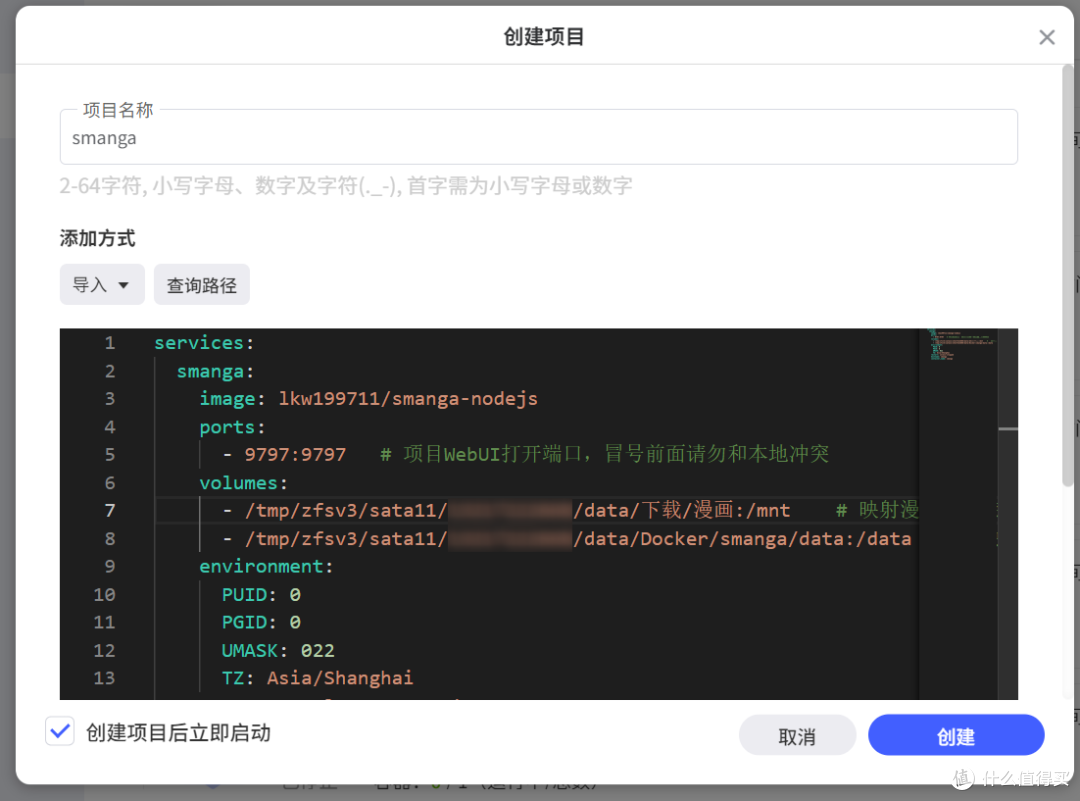Click the 'TZ: Asia/Shanghai' line

[317, 678]
